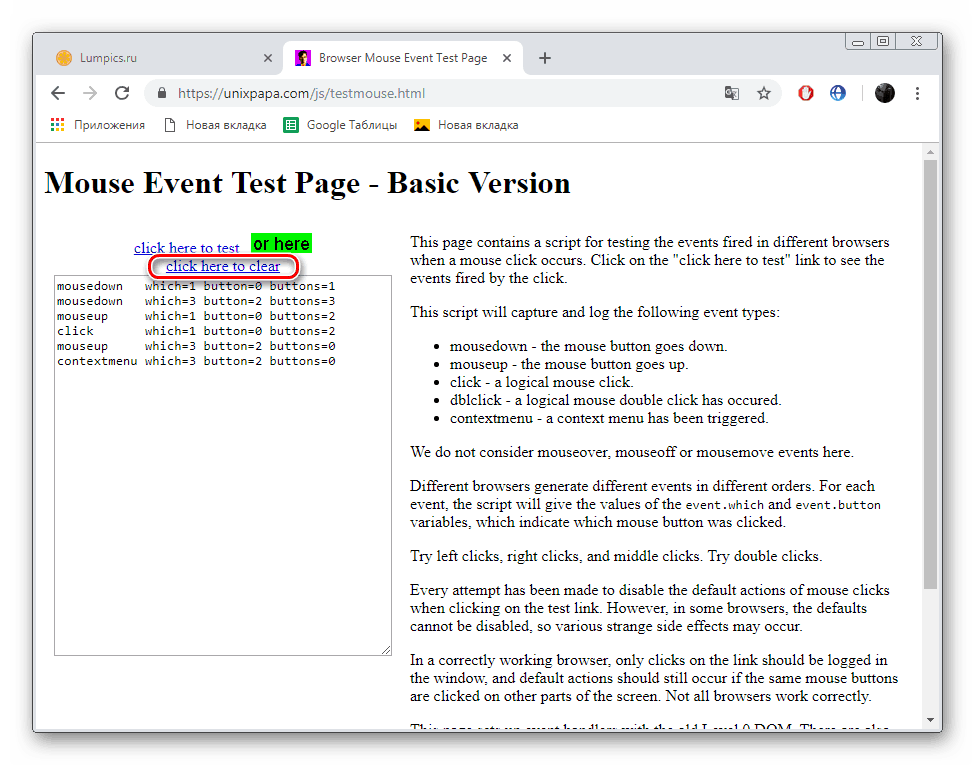Screen dimensions: 975x765
Task: Click the padlock icon in the address bar
Action: (161, 92)
